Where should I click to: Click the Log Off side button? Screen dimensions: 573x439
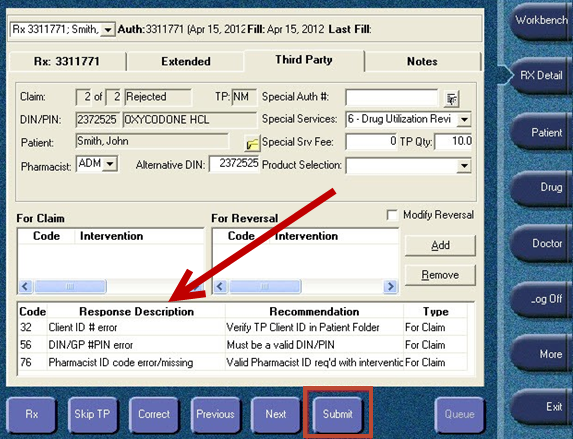540,299
